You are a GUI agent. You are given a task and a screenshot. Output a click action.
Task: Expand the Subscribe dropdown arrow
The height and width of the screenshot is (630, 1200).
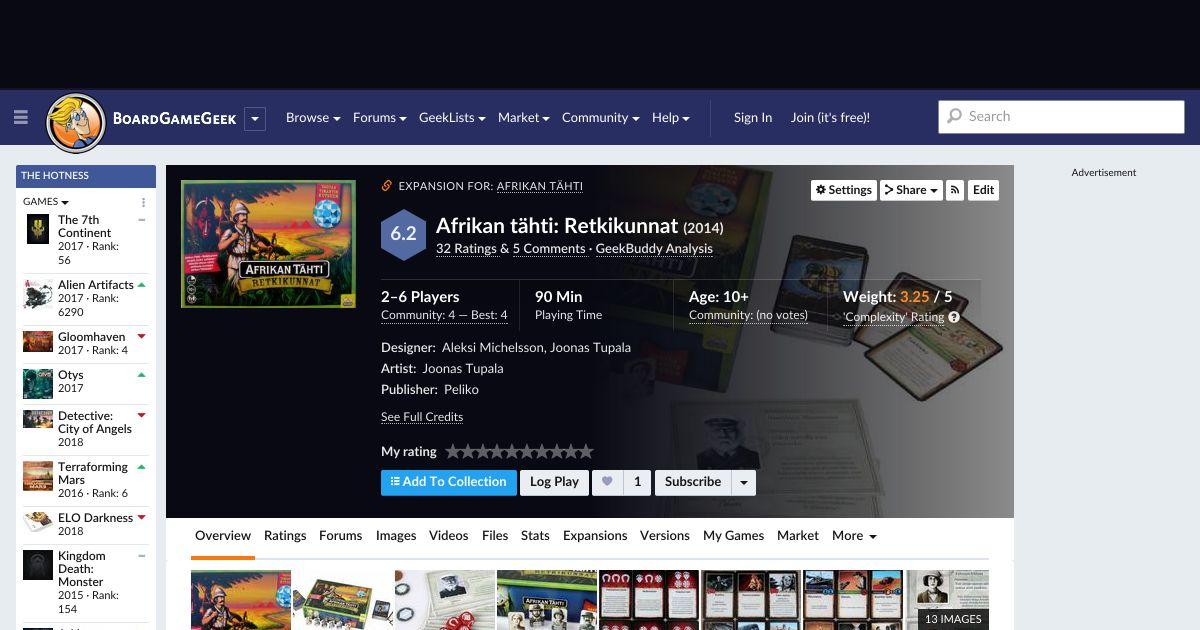pyautogui.click(x=744, y=482)
